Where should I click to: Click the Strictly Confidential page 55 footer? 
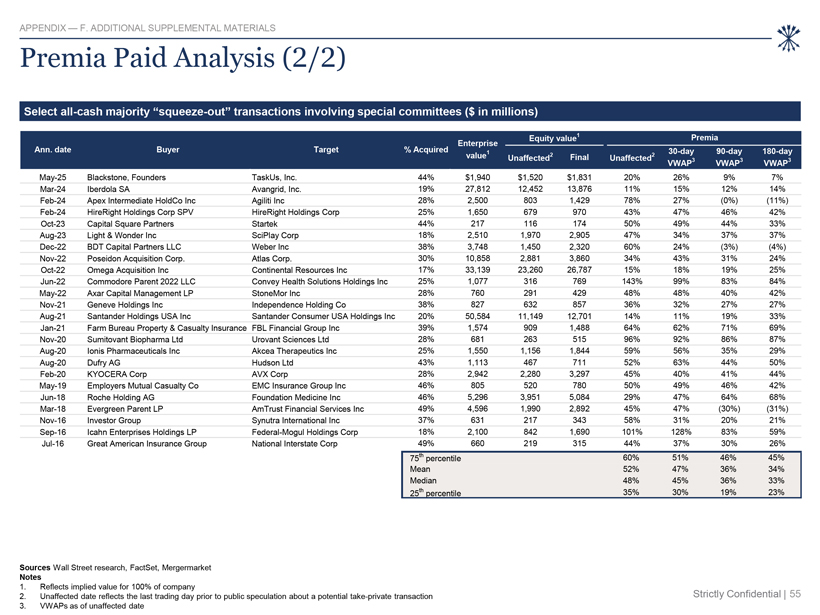[x=747, y=594]
